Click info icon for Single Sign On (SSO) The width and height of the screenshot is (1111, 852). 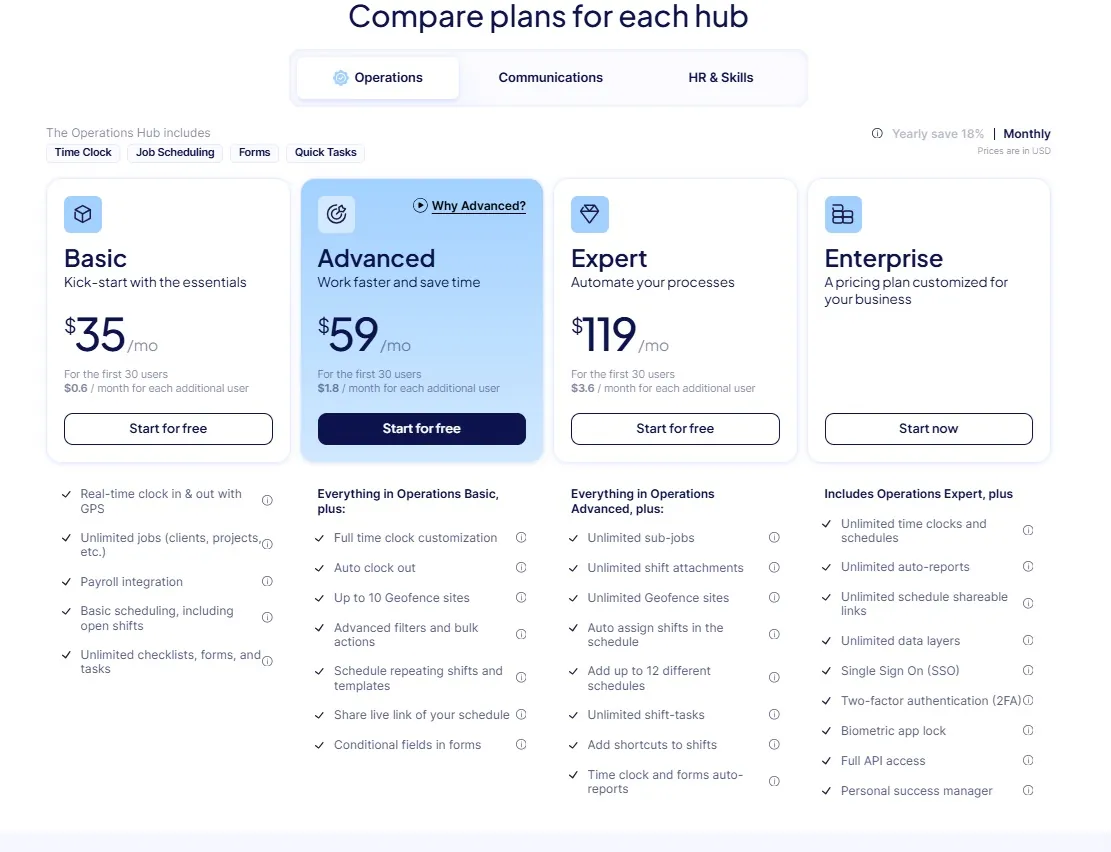coord(1028,671)
